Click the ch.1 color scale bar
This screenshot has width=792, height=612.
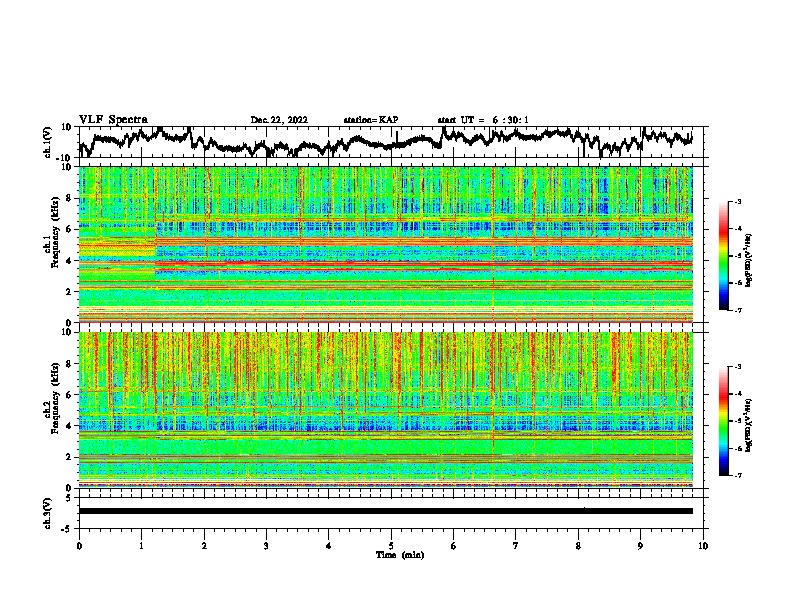coord(723,256)
